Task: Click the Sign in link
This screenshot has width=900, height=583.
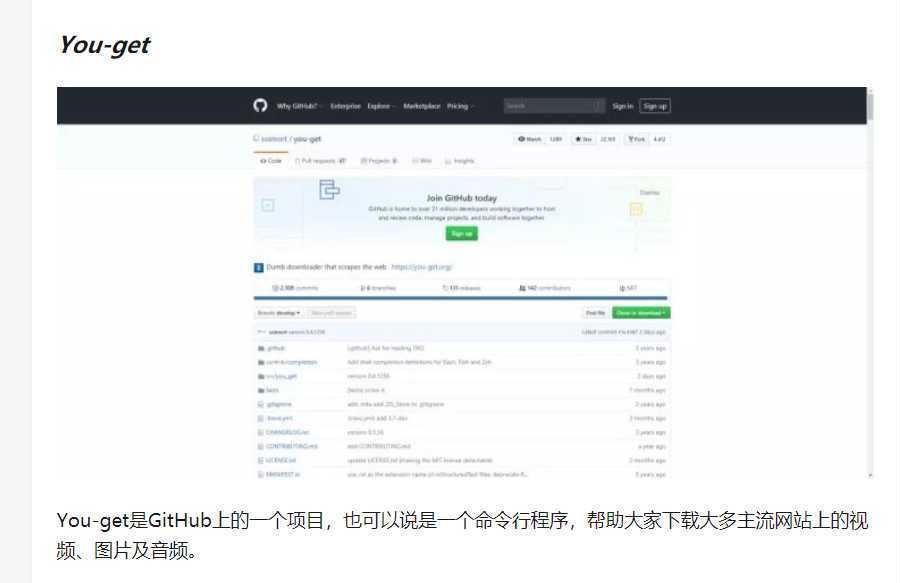Action: tap(622, 106)
